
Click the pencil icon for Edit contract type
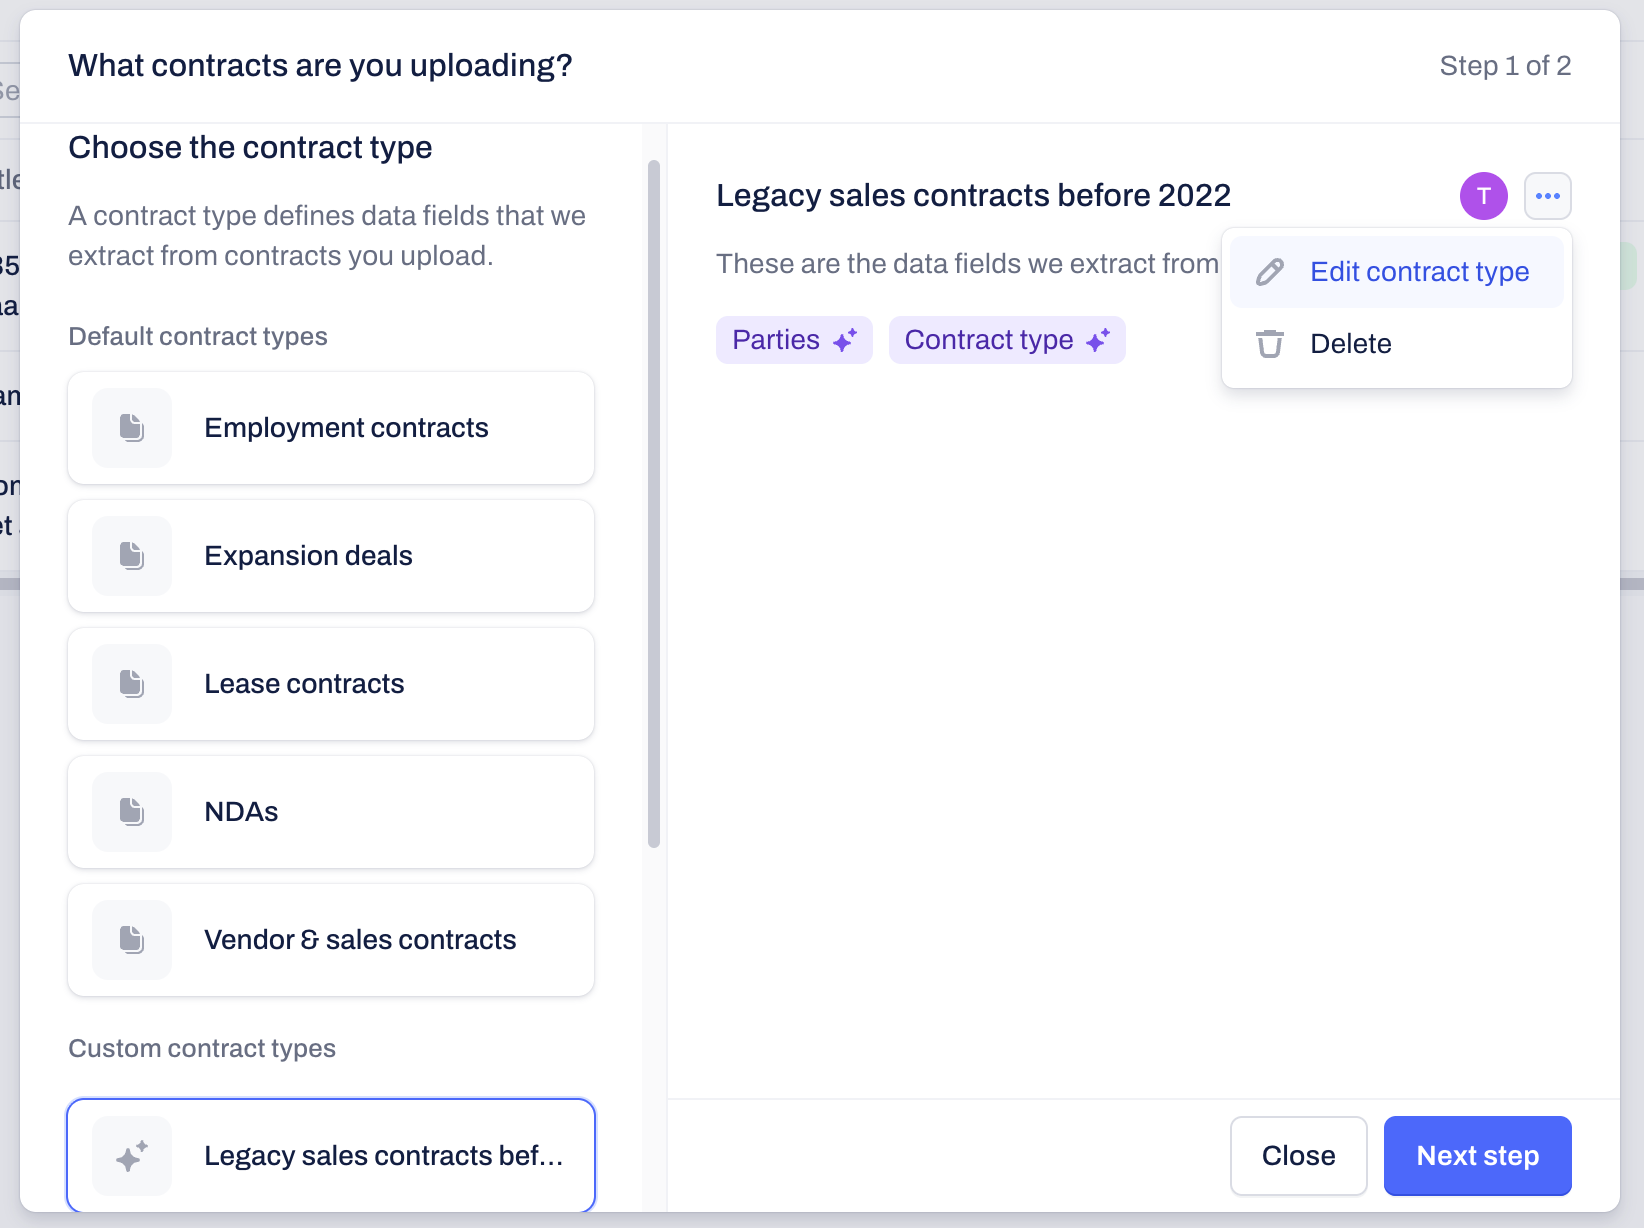tap(1270, 272)
